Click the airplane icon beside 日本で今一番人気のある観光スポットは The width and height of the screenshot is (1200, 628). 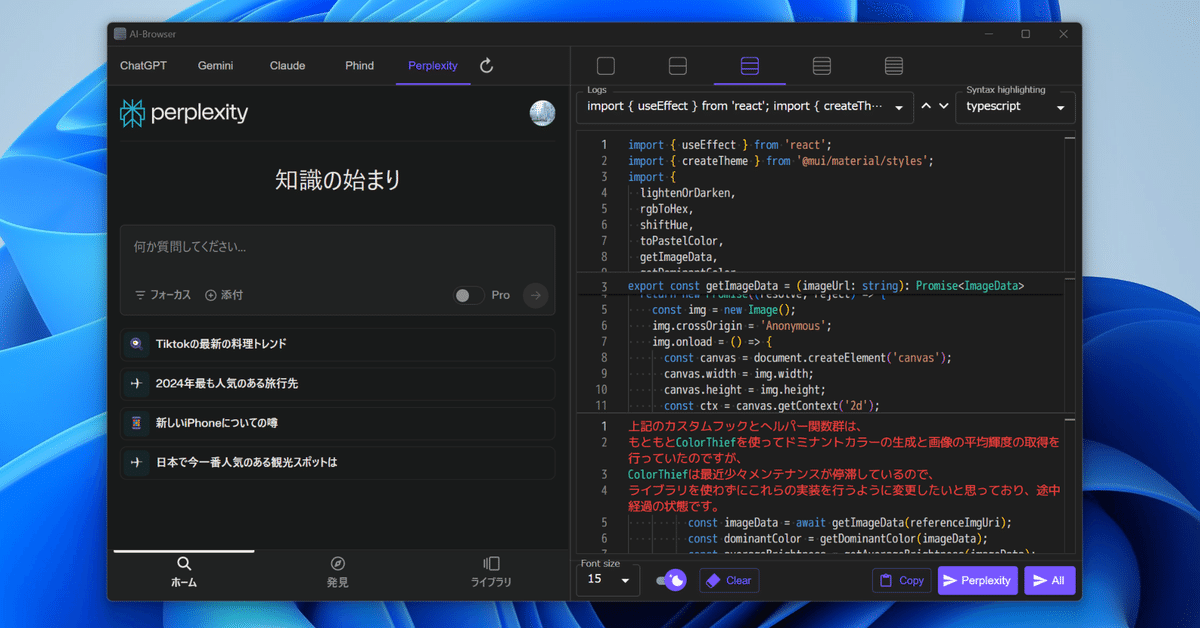pos(137,463)
